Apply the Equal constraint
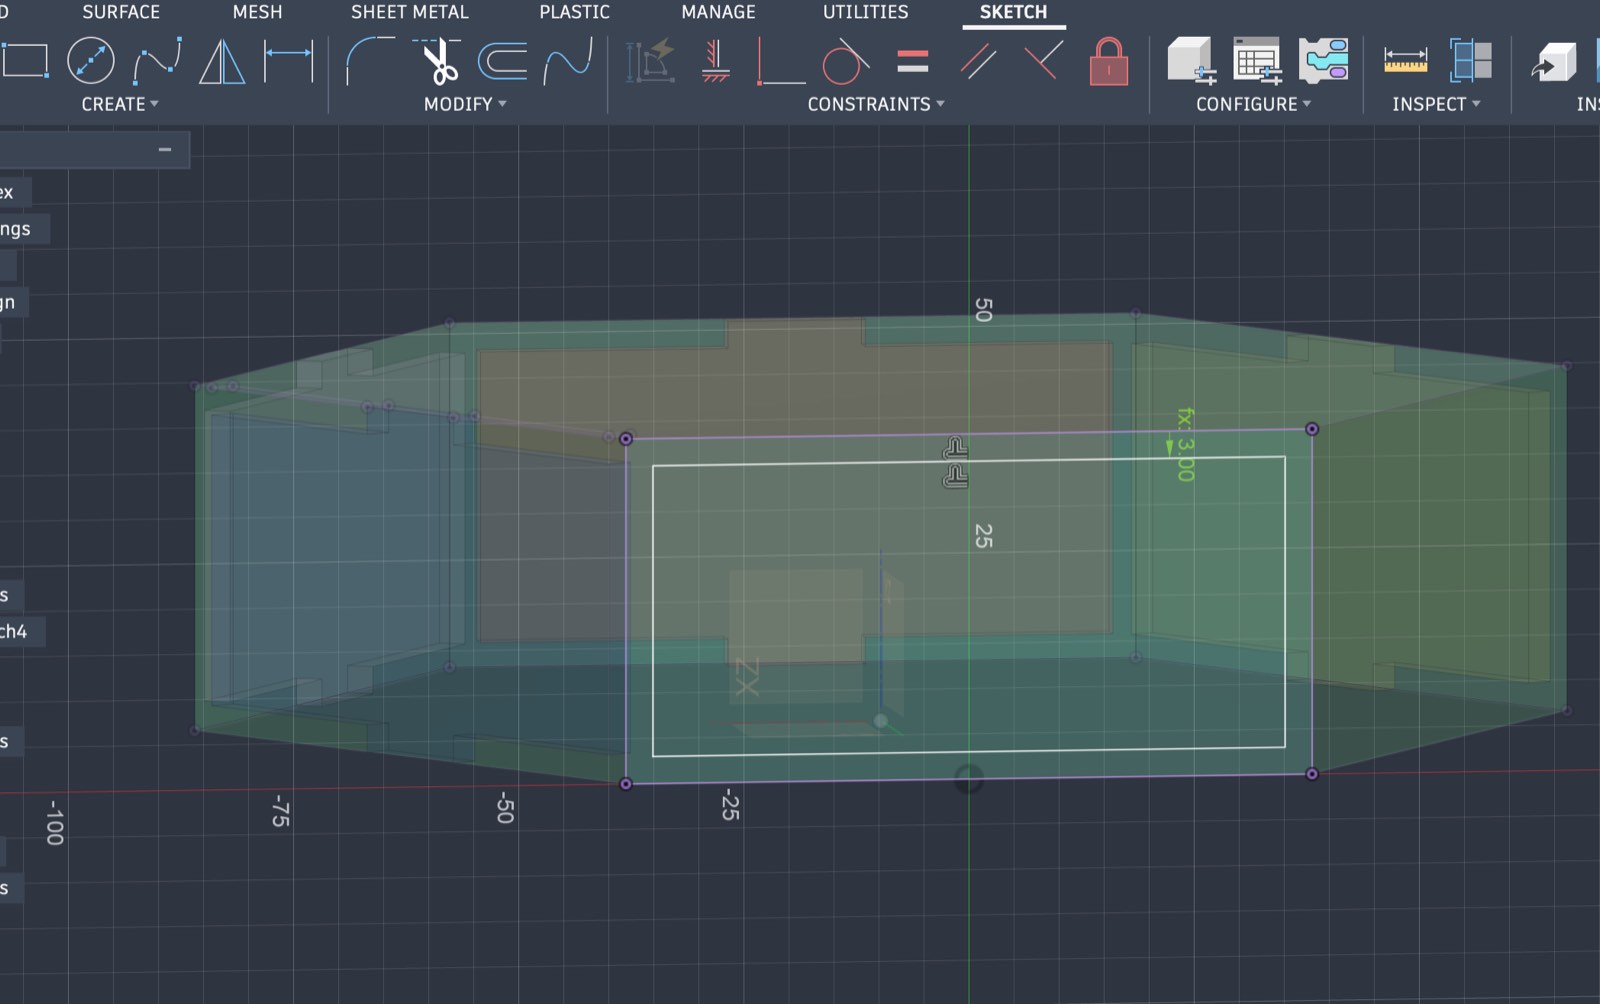 [912, 61]
